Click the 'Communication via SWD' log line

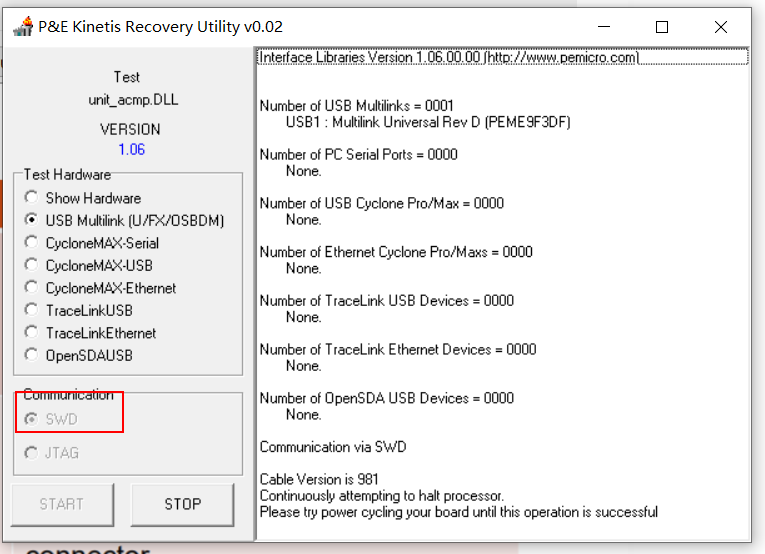333,447
